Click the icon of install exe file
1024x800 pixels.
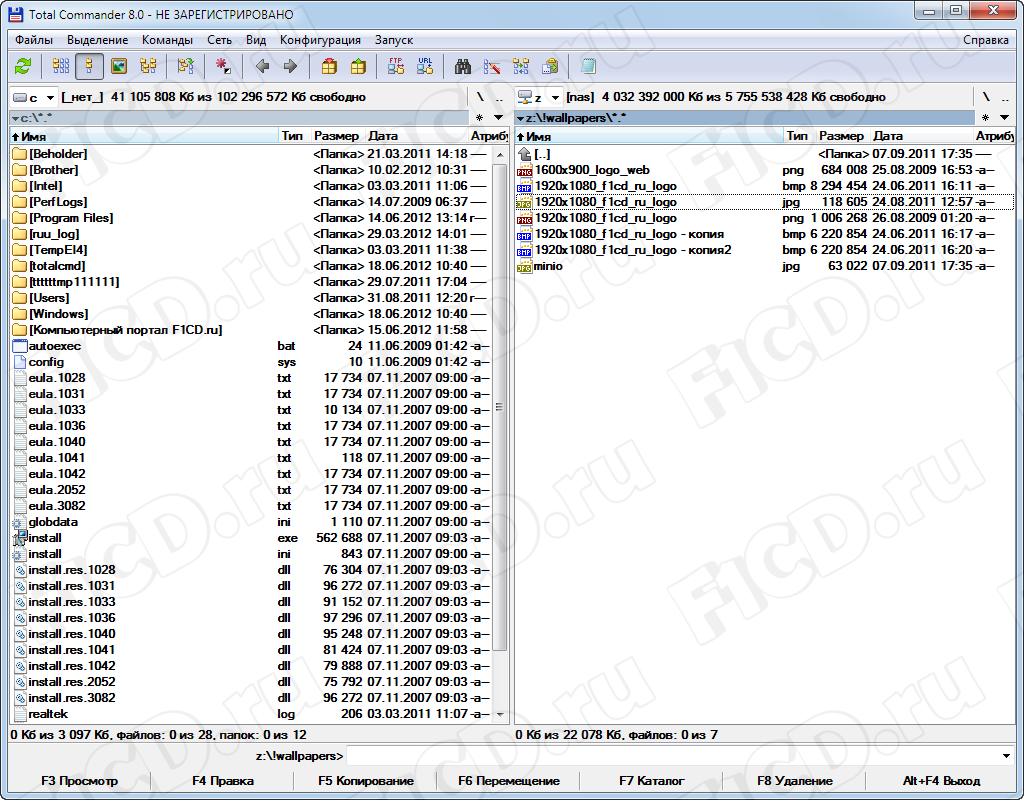pyautogui.click(x=20, y=538)
